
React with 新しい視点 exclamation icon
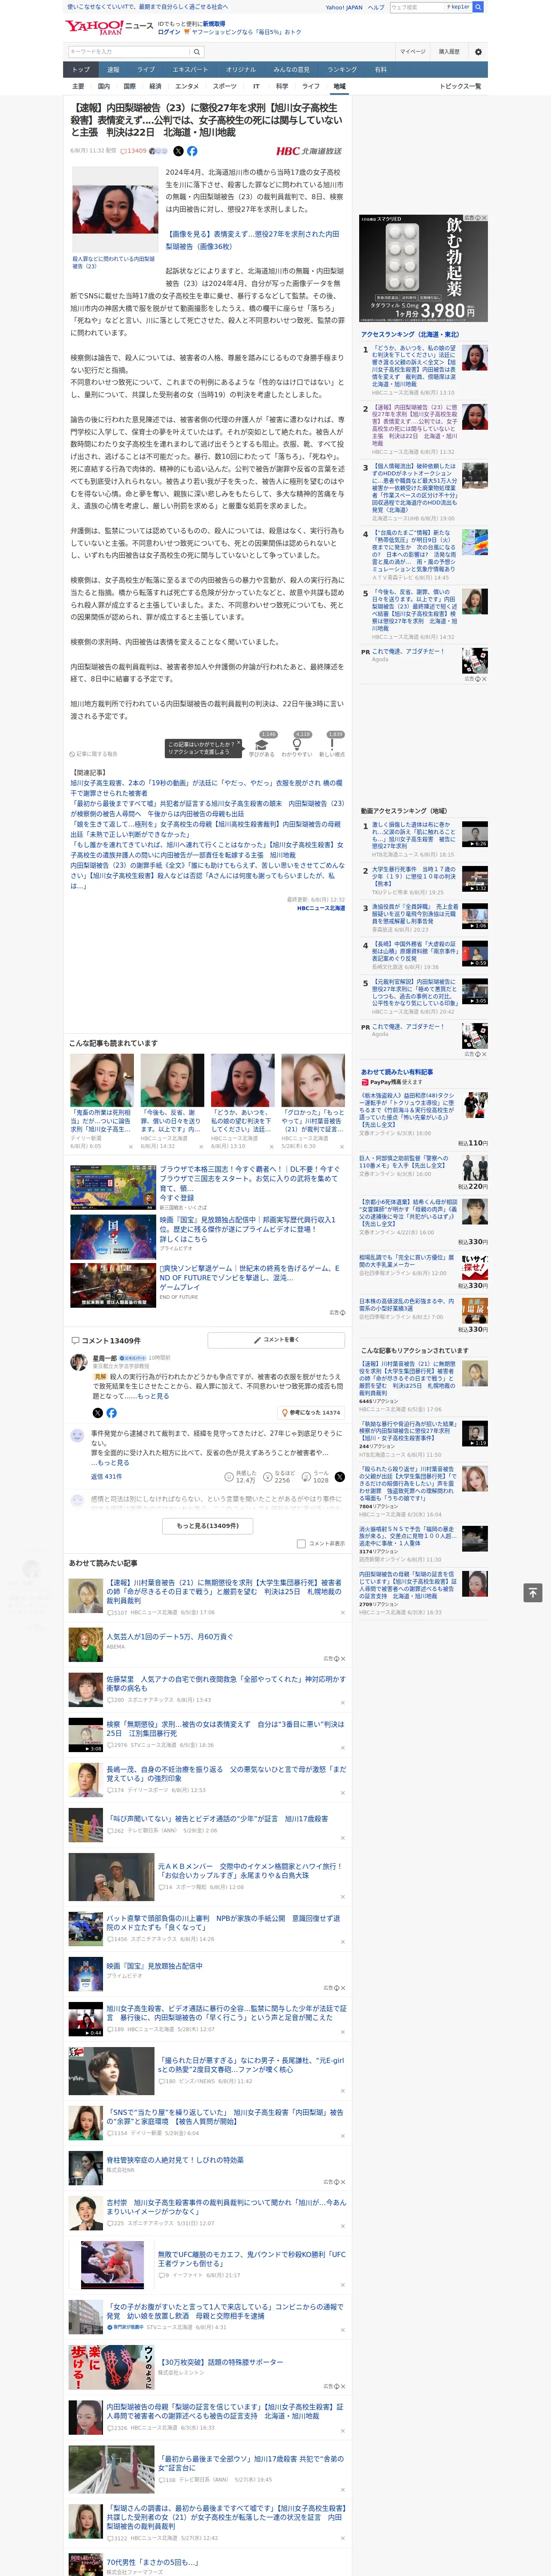click(x=332, y=745)
